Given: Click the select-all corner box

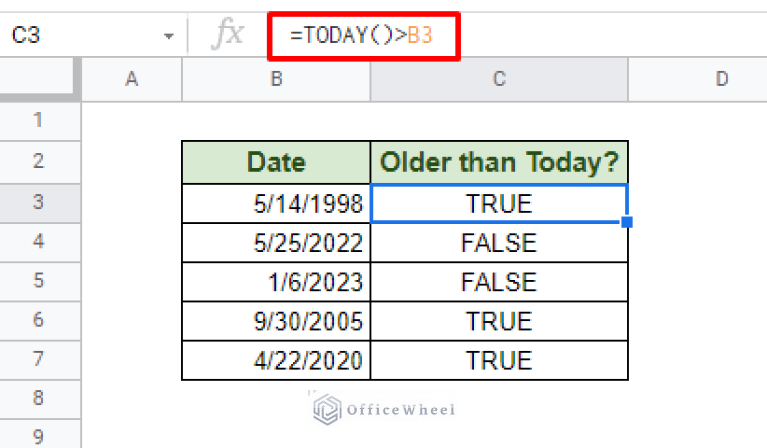Looking at the screenshot, I should tap(40, 79).
